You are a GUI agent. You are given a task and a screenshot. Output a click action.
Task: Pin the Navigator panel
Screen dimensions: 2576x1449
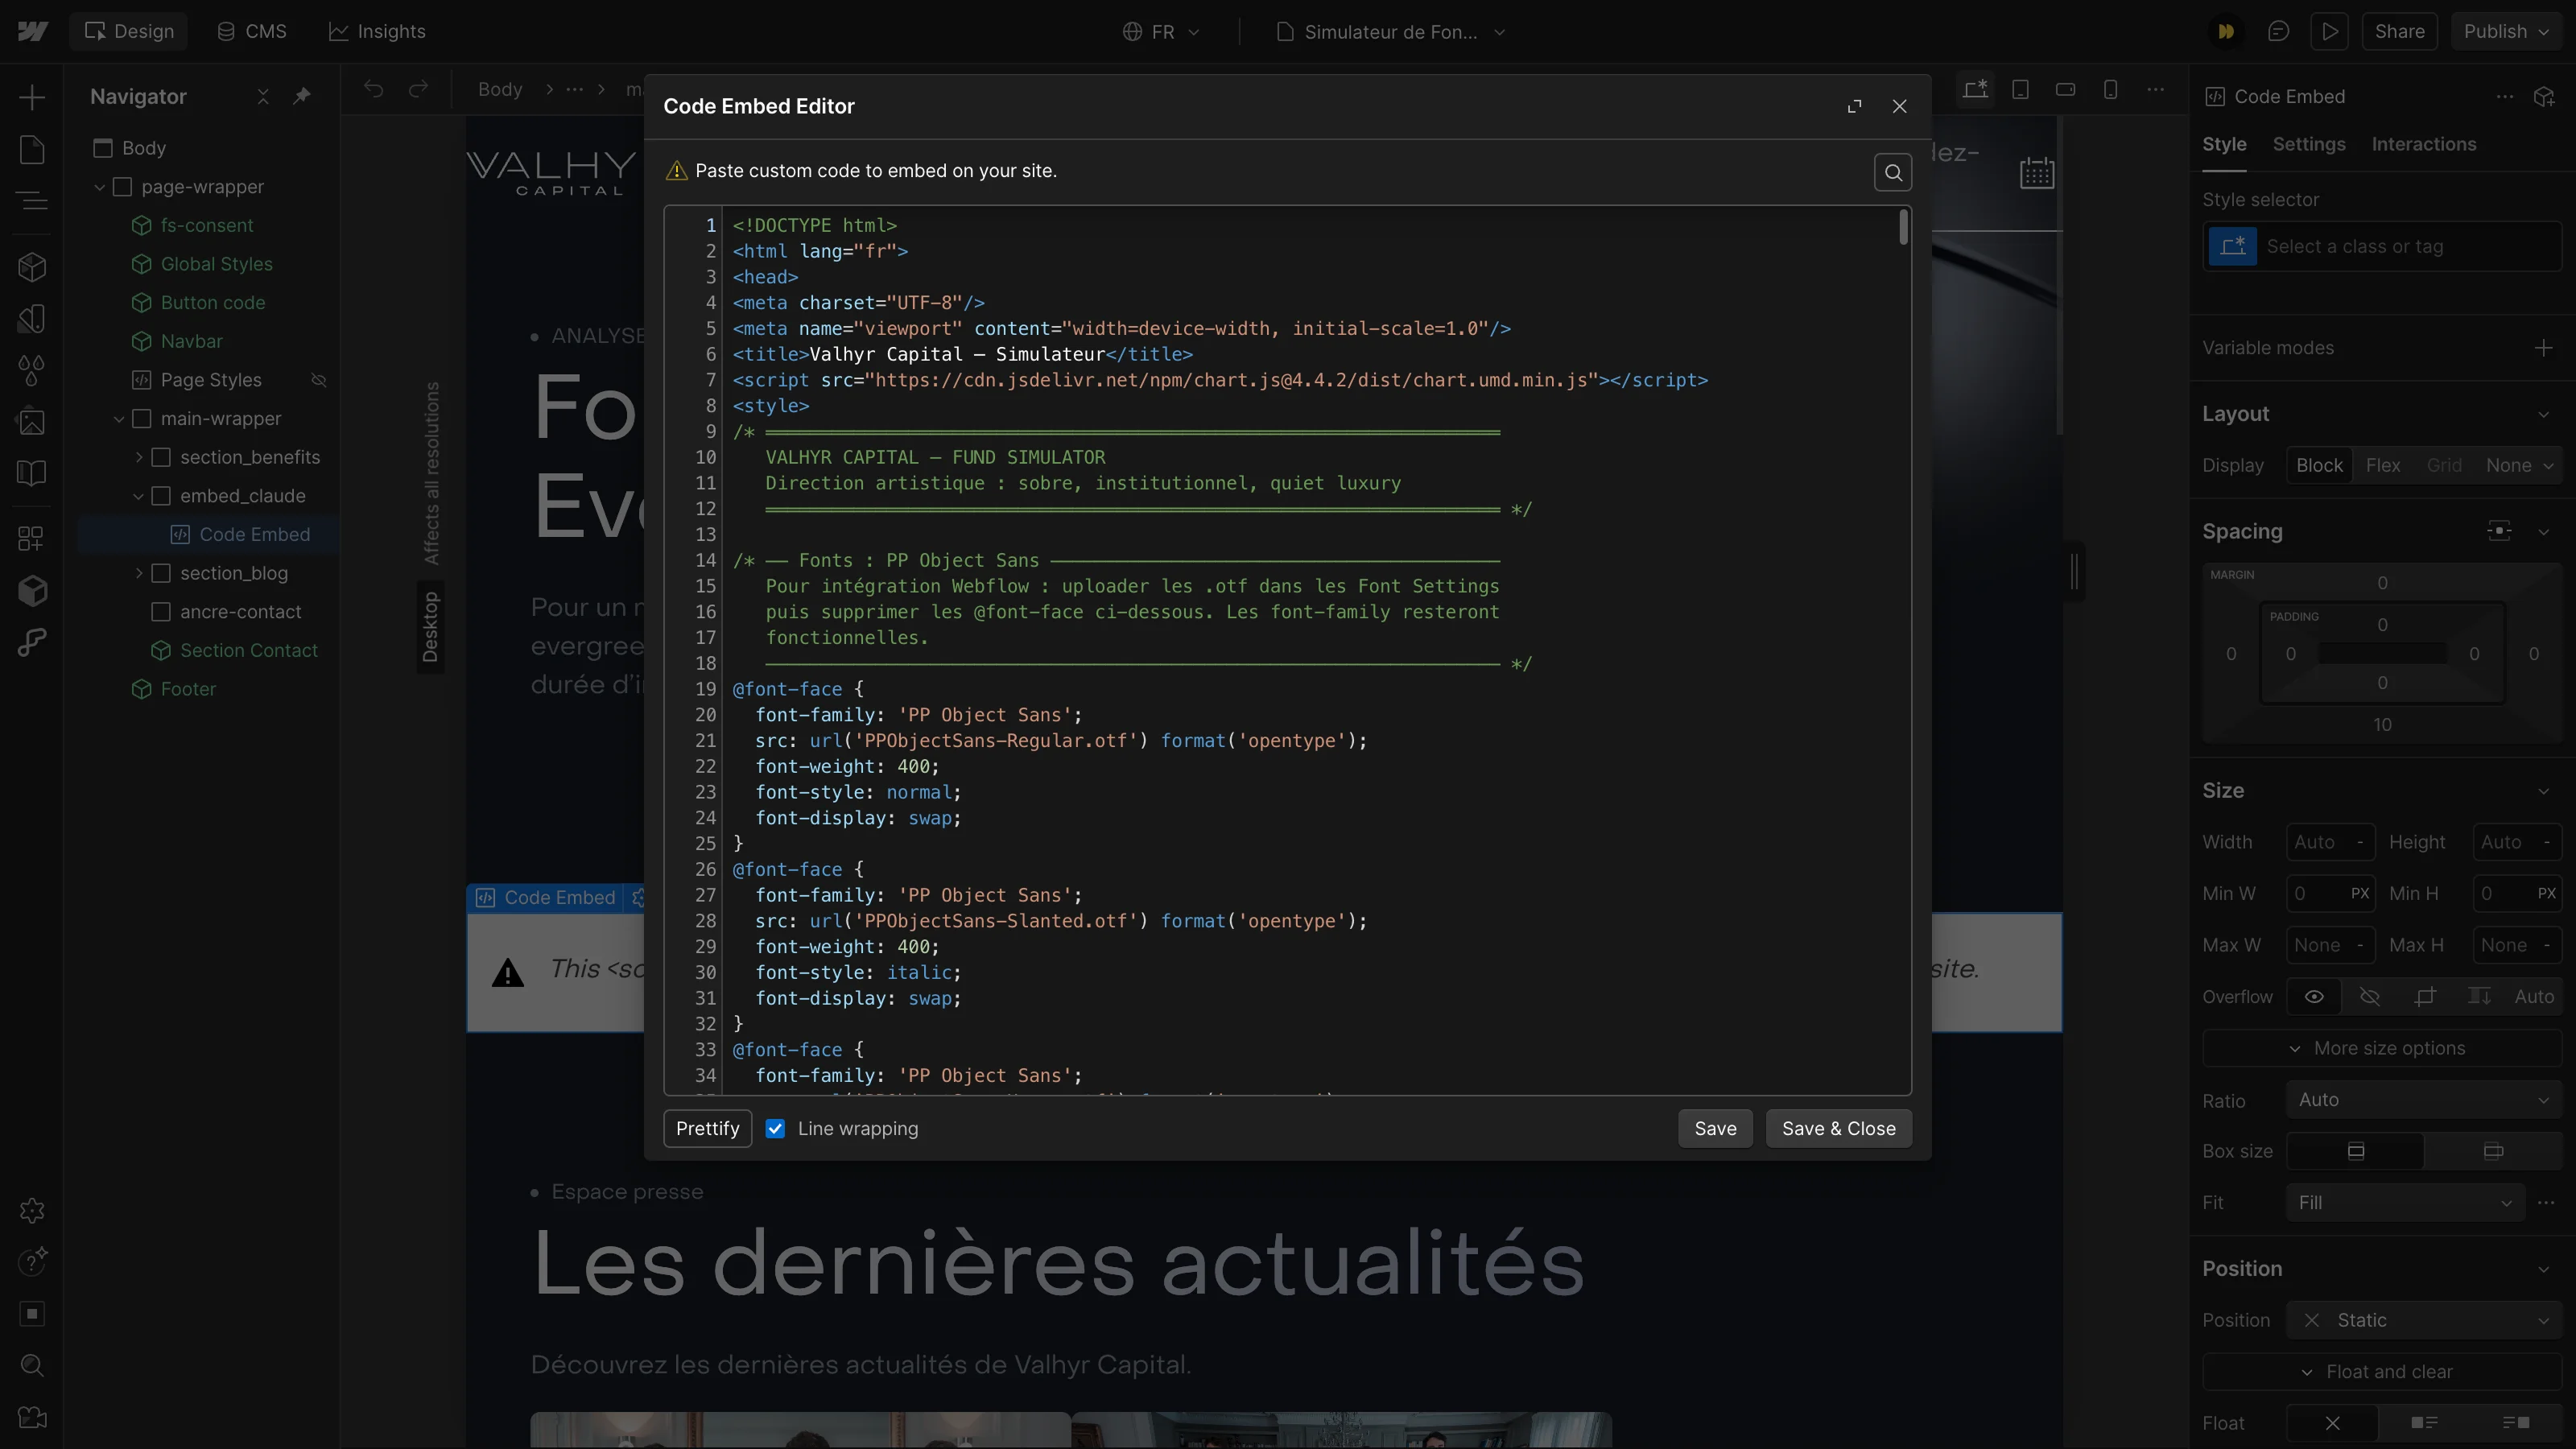[x=301, y=96]
